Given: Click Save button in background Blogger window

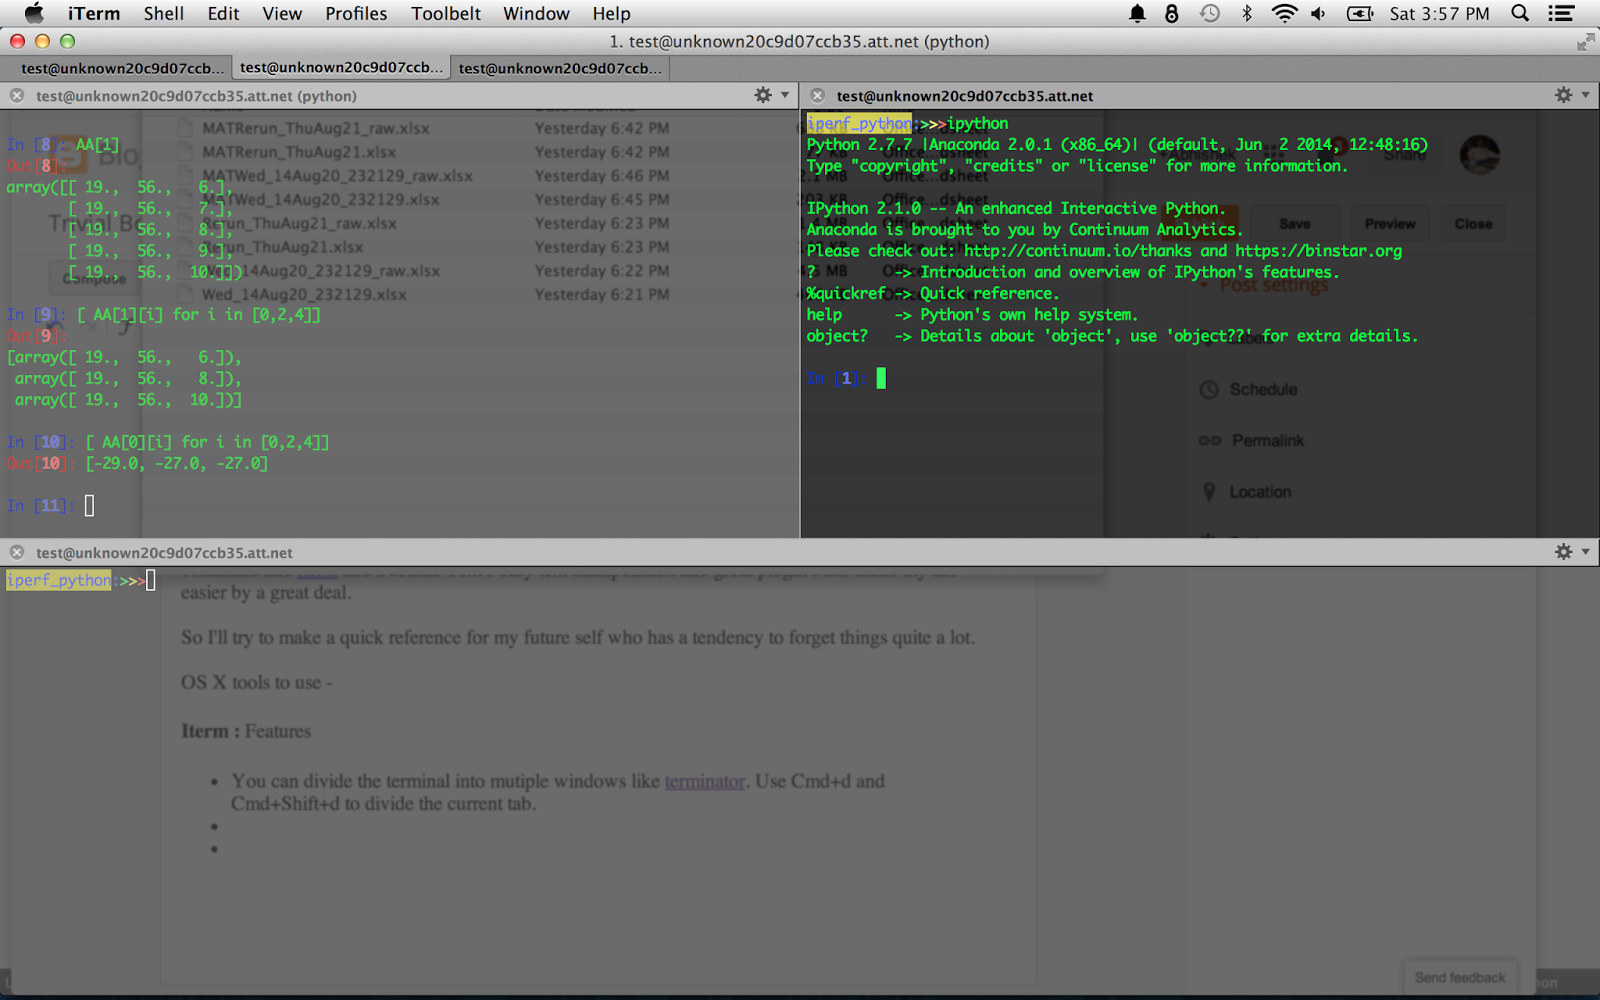Looking at the screenshot, I should (1294, 224).
